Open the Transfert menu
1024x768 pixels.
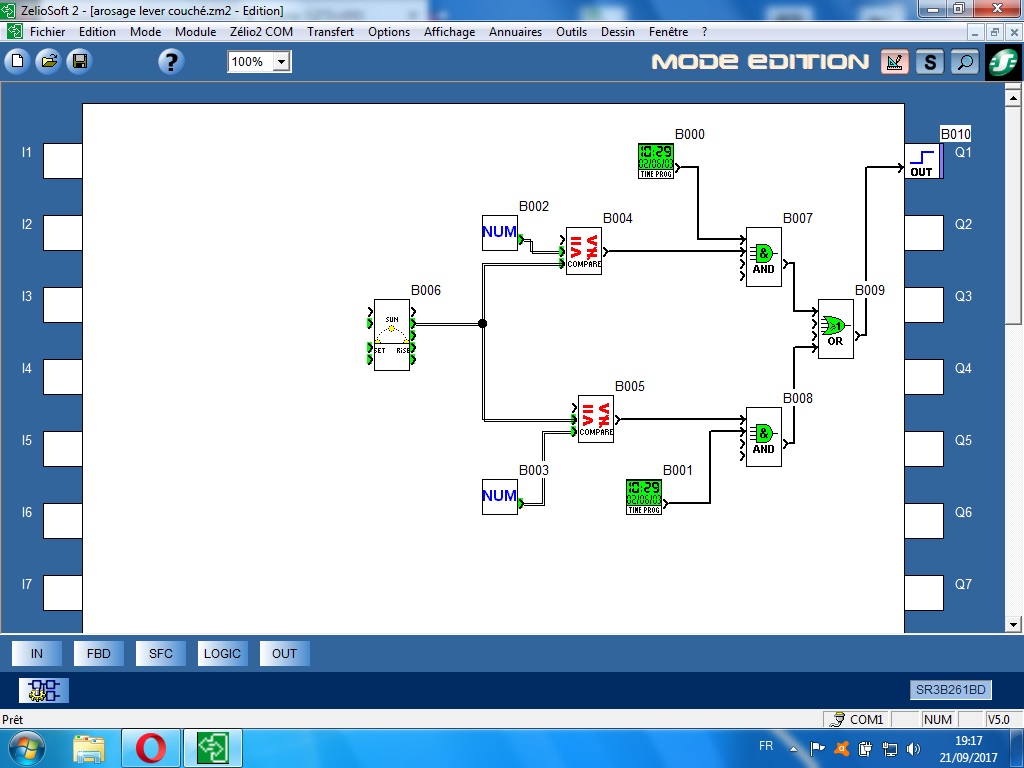click(x=330, y=31)
